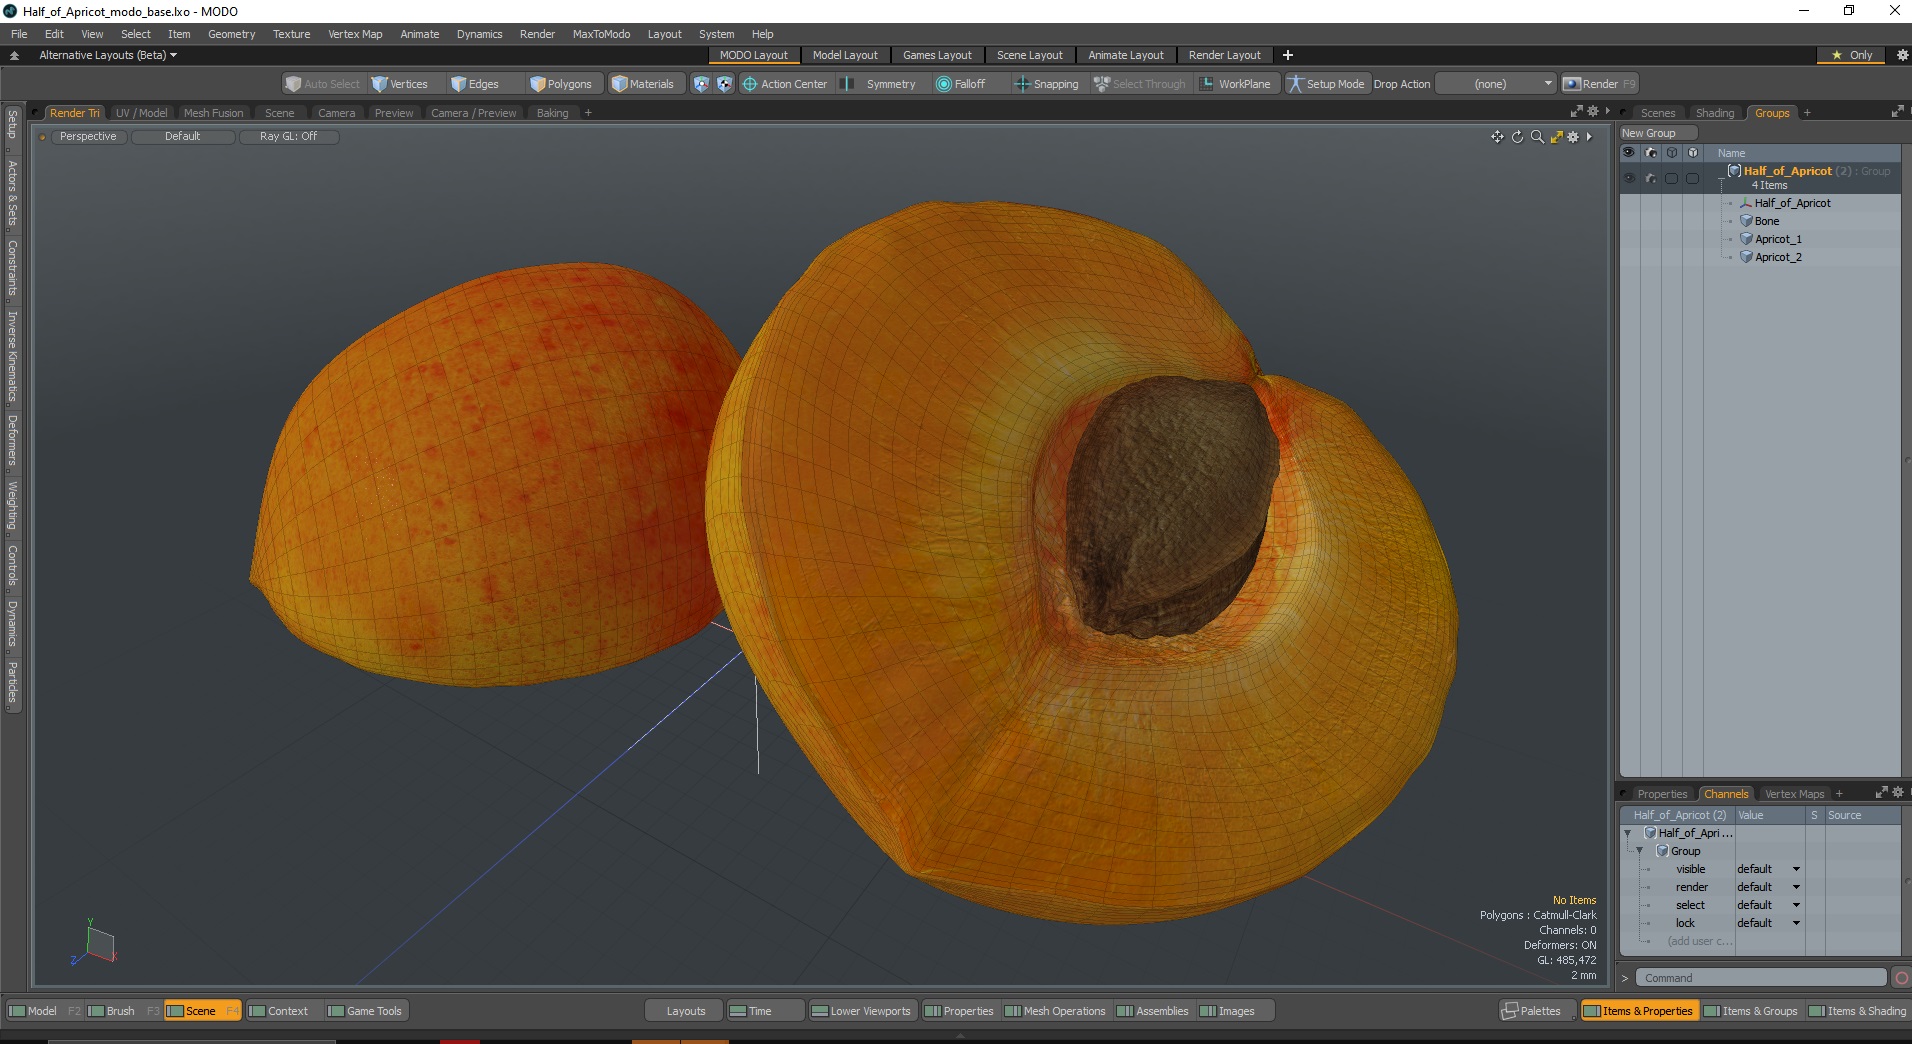The image size is (1912, 1044).
Task: Open the Alternative Layouts (Beta) dropdown
Action: pos(107,55)
